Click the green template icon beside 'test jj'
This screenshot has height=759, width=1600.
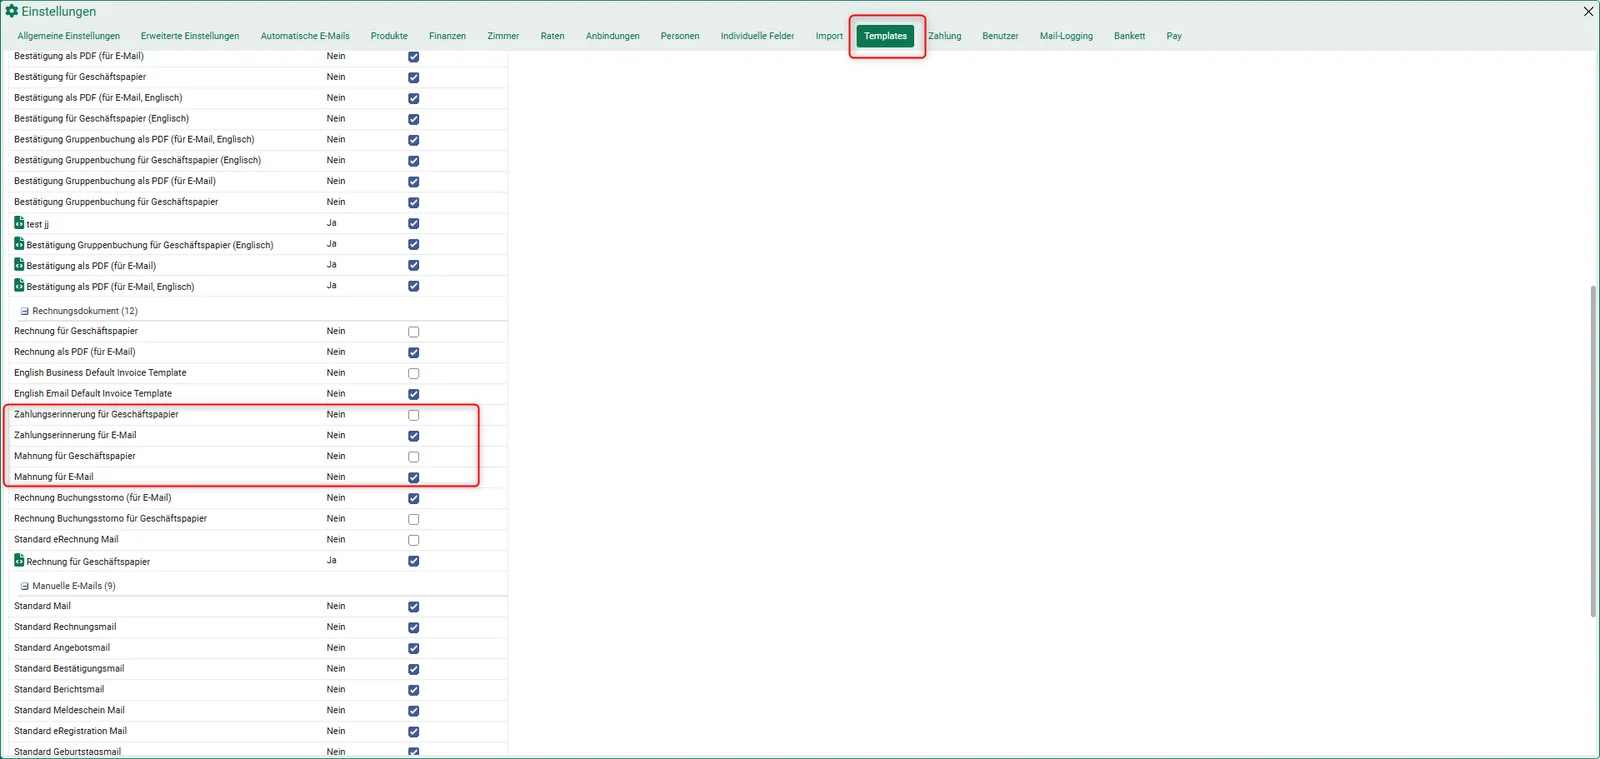pyautogui.click(x=19, y=223)
